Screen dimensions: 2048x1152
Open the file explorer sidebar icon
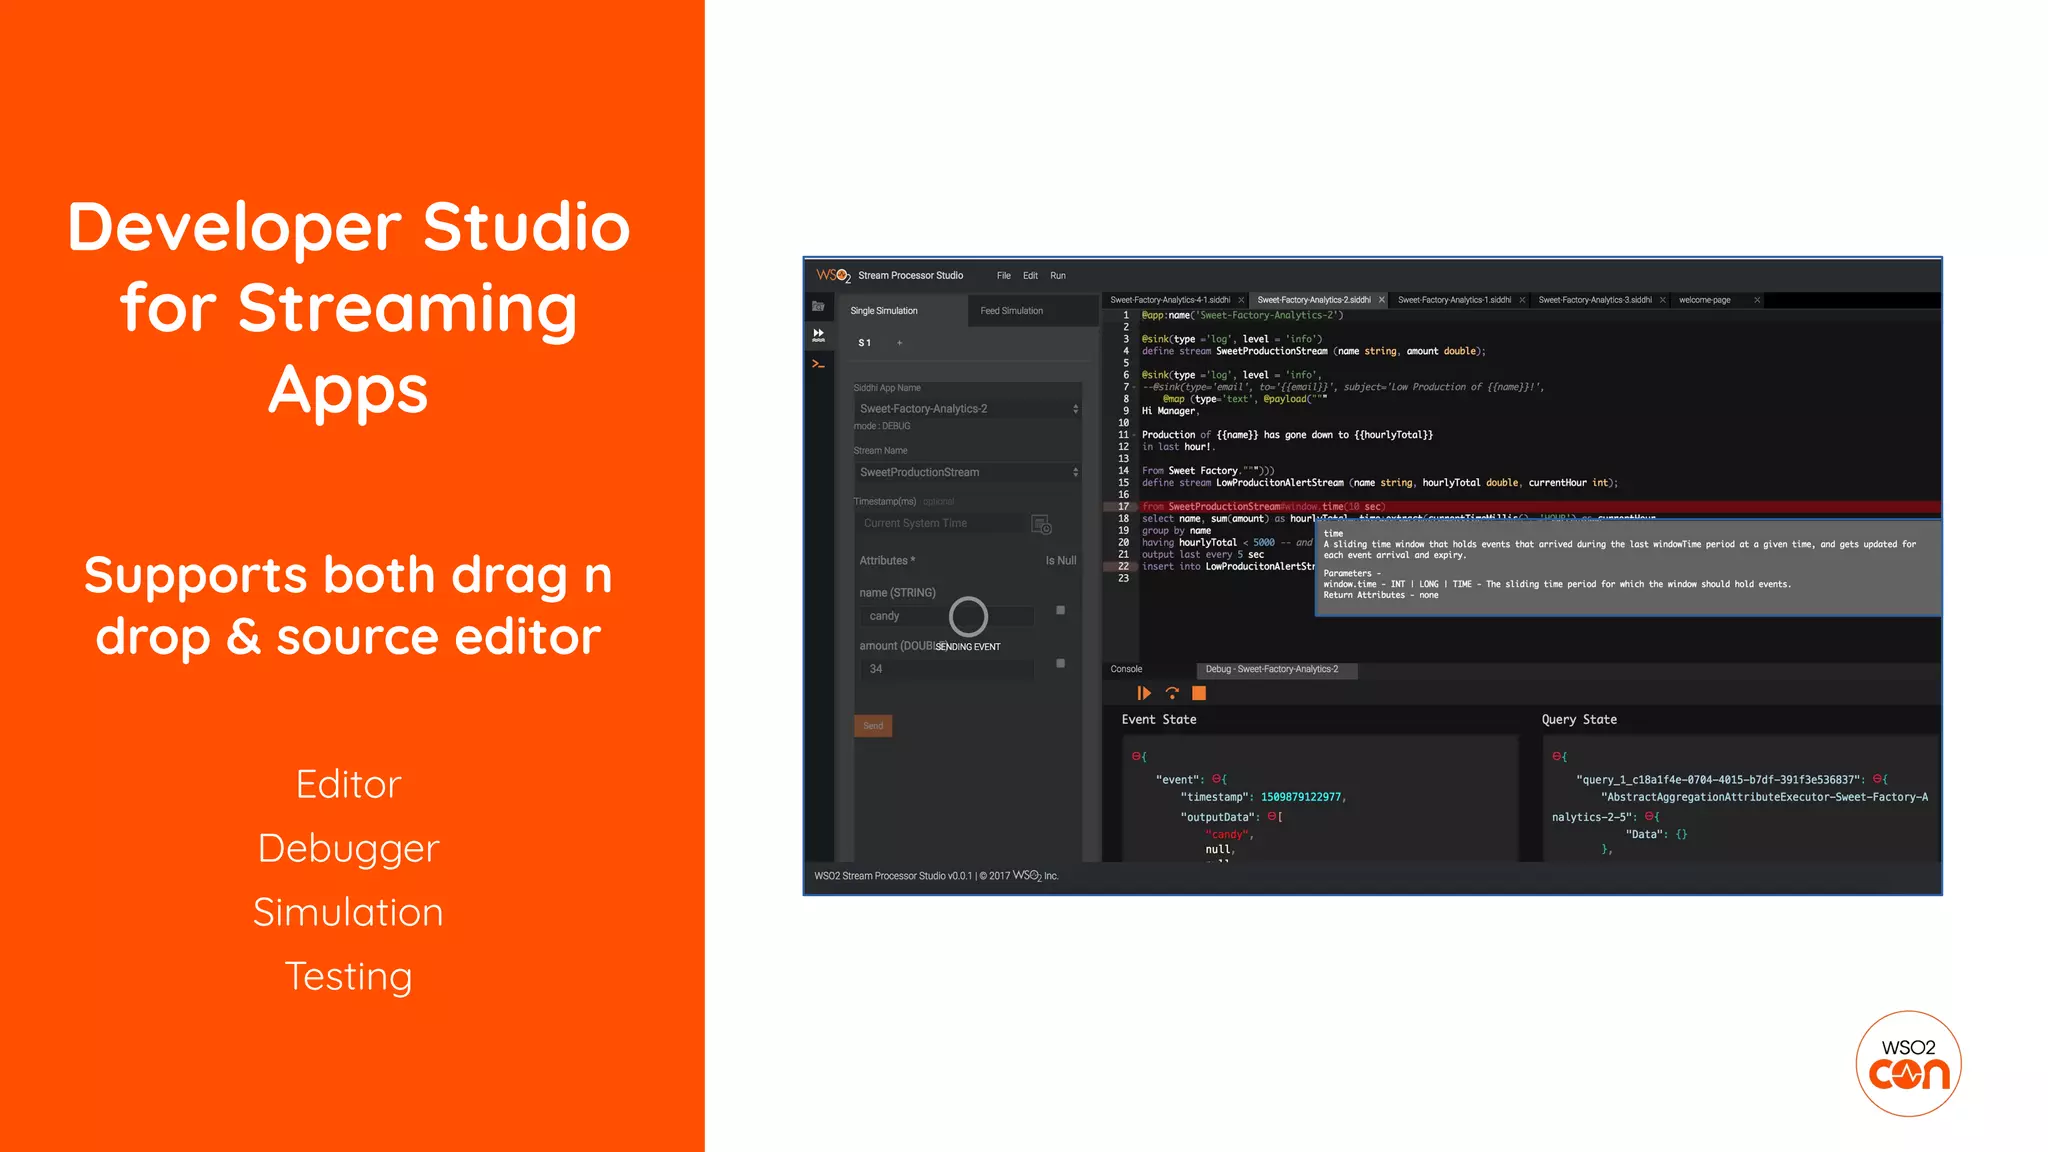coord(818,306)
